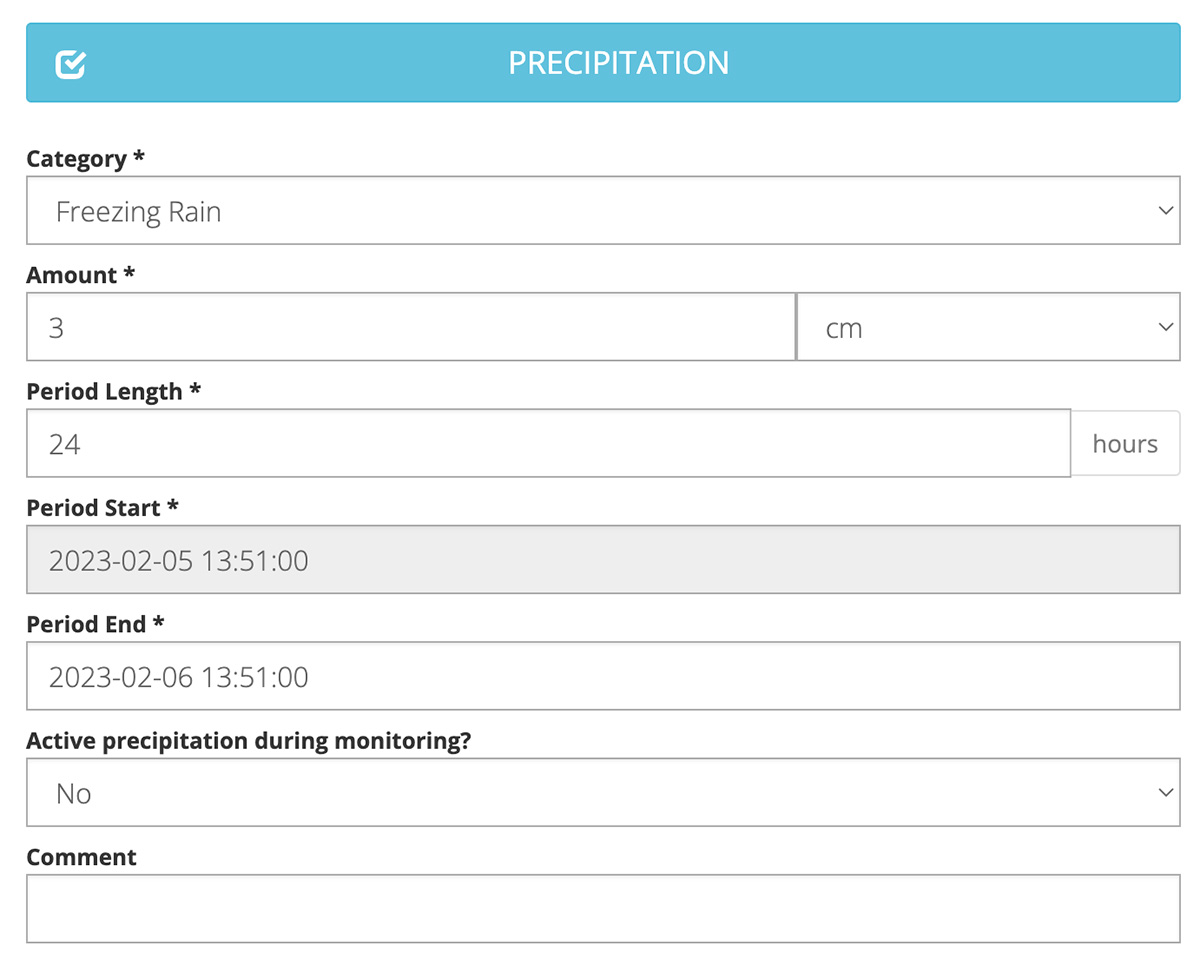Click the Amount input field containing 3
Screen dimensions: 1200x966
410,327
